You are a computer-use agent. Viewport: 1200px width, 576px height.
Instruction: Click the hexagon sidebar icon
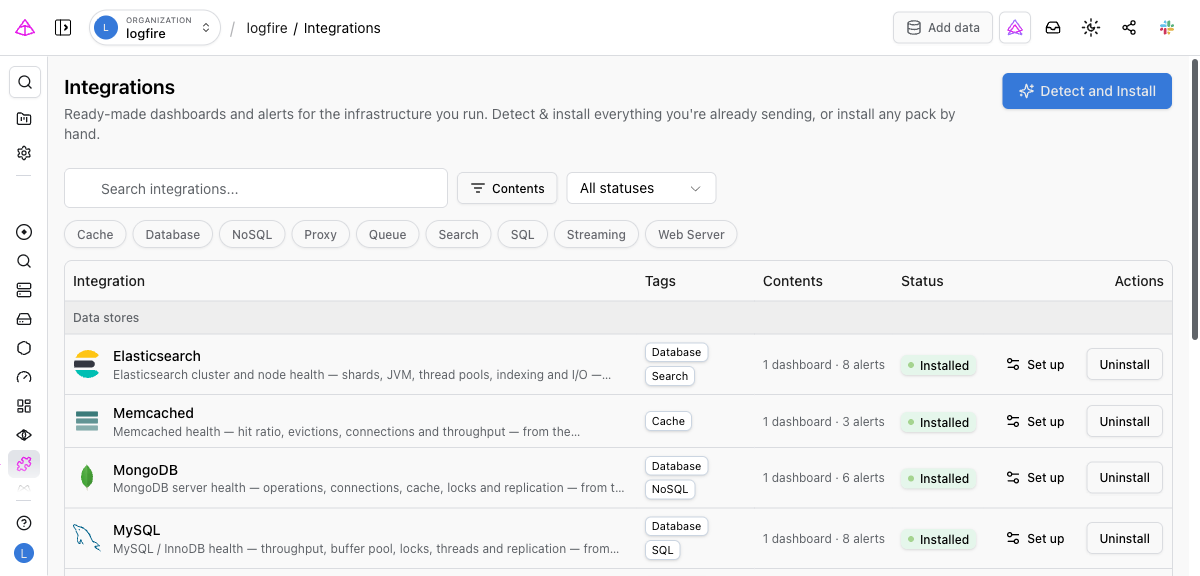click(24, 348)
